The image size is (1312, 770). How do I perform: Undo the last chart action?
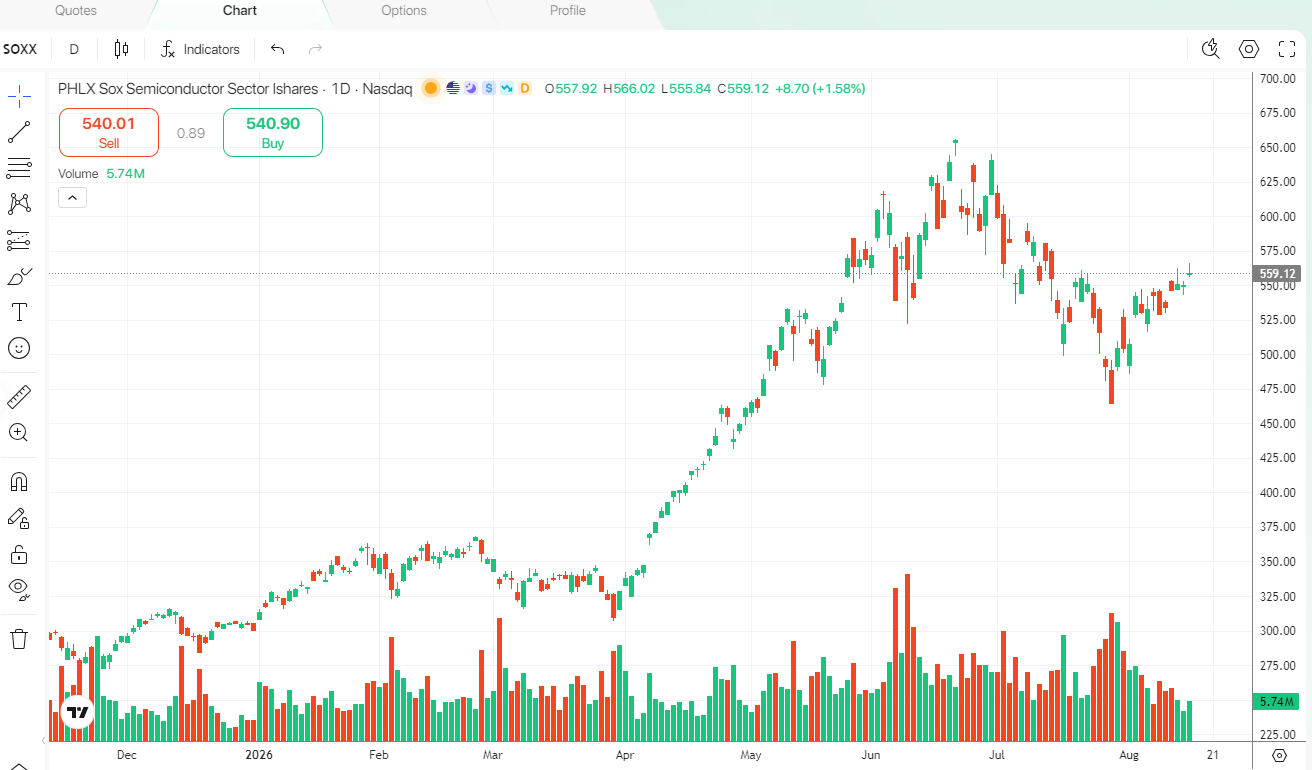[x=278, y=49]
